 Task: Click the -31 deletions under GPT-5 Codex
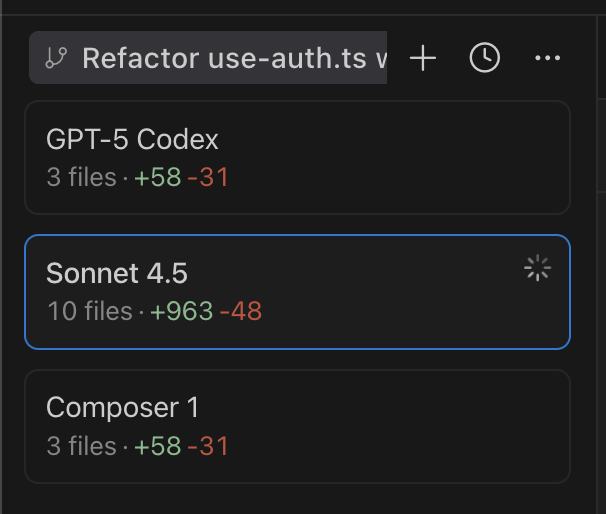point(208,177)
